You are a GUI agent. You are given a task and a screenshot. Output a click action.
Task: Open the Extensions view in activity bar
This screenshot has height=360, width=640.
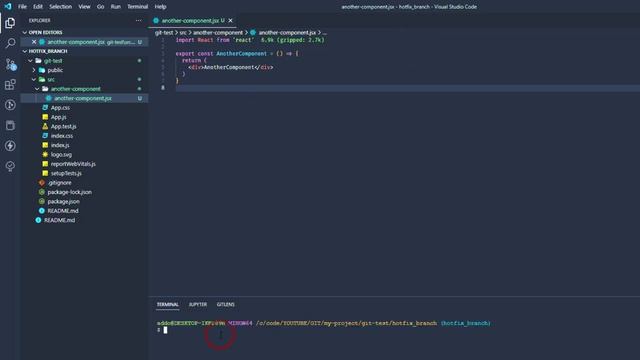click(x=10, y=84)
